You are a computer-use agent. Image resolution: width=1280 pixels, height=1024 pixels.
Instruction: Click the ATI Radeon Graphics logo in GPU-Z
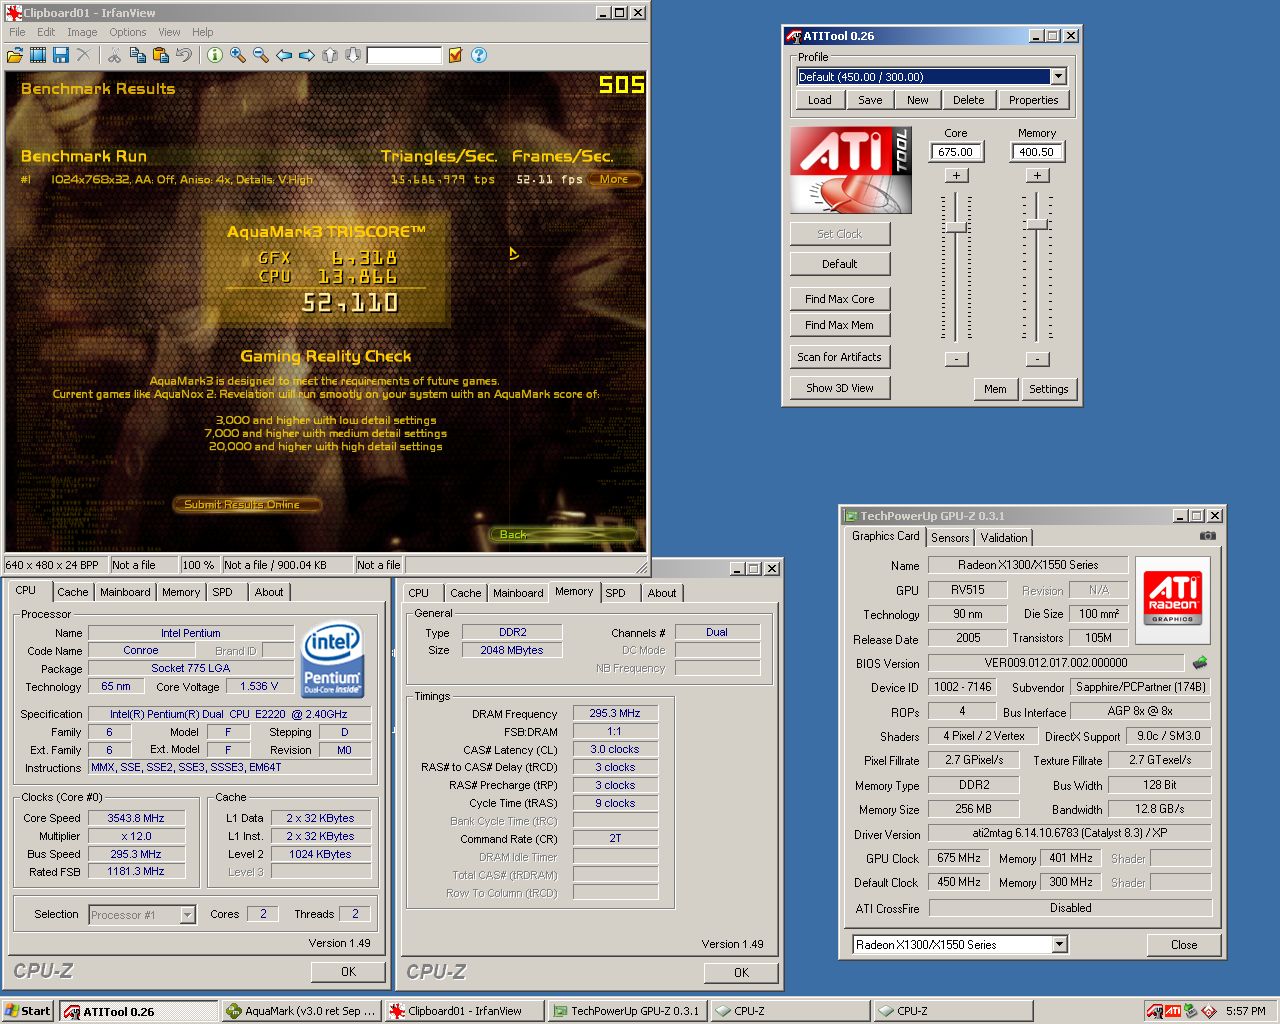(x=1173, y=600)
